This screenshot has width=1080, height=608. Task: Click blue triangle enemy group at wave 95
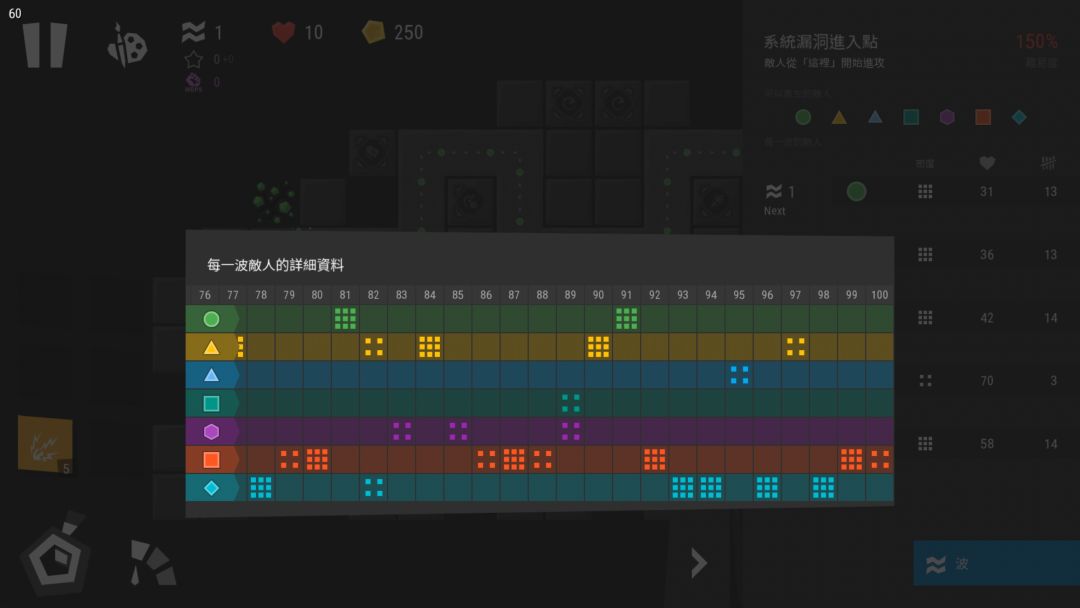739,375
